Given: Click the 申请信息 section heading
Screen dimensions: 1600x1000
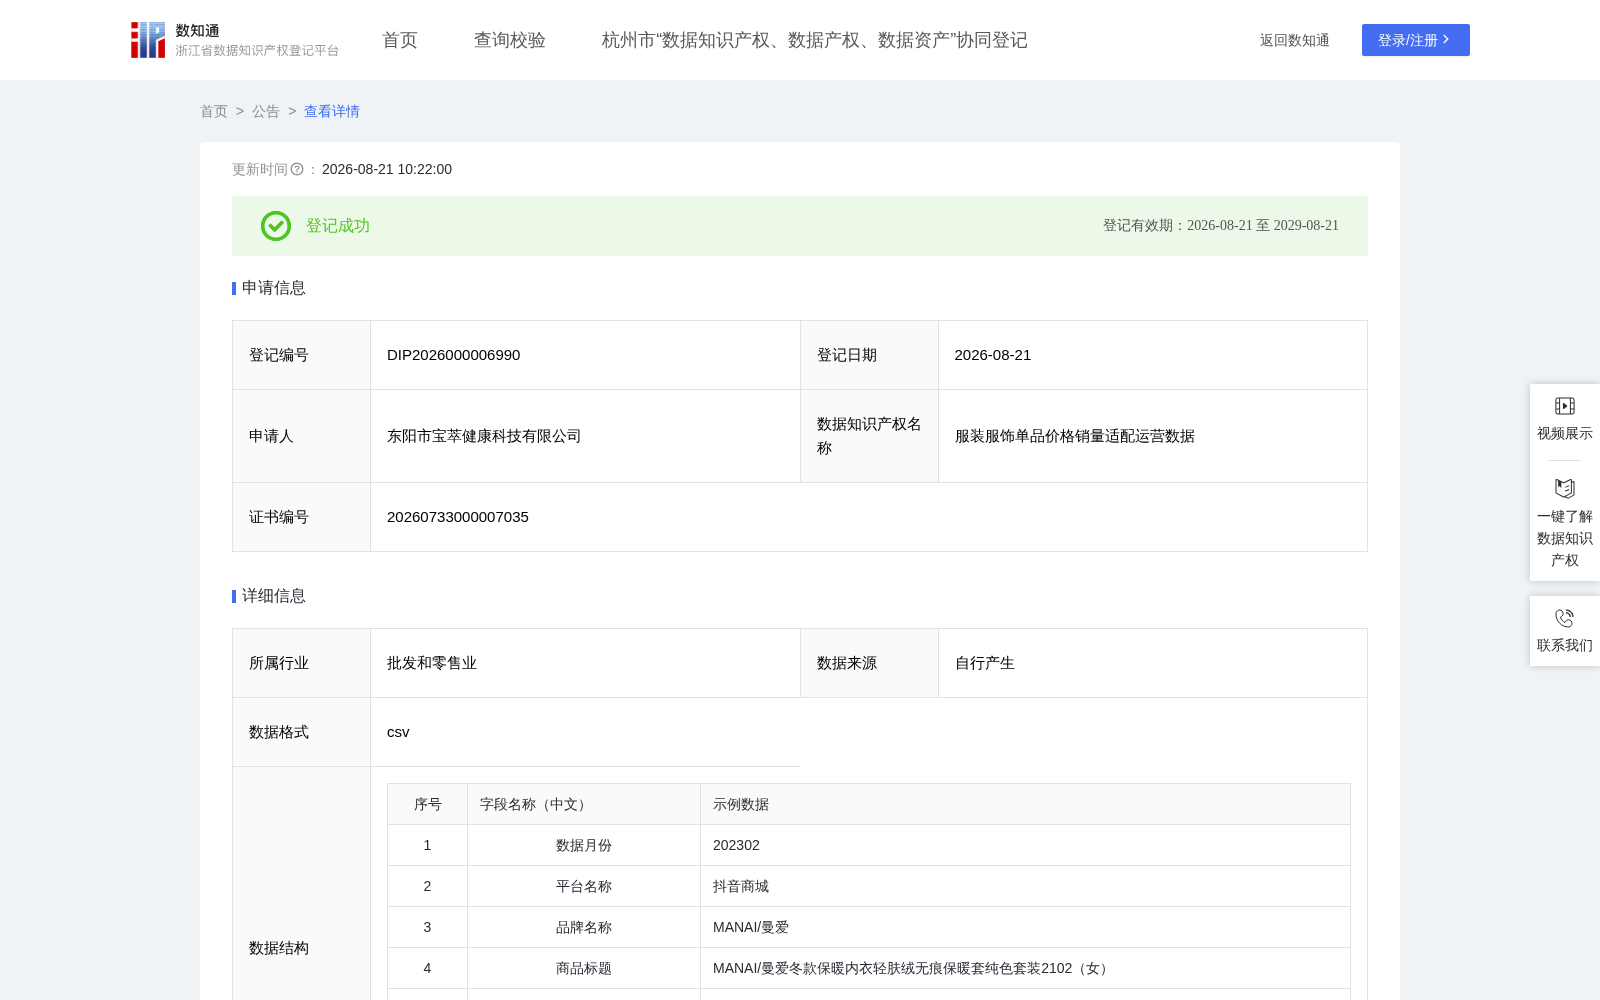Looking at the screenshot, I should click(274, 288).
